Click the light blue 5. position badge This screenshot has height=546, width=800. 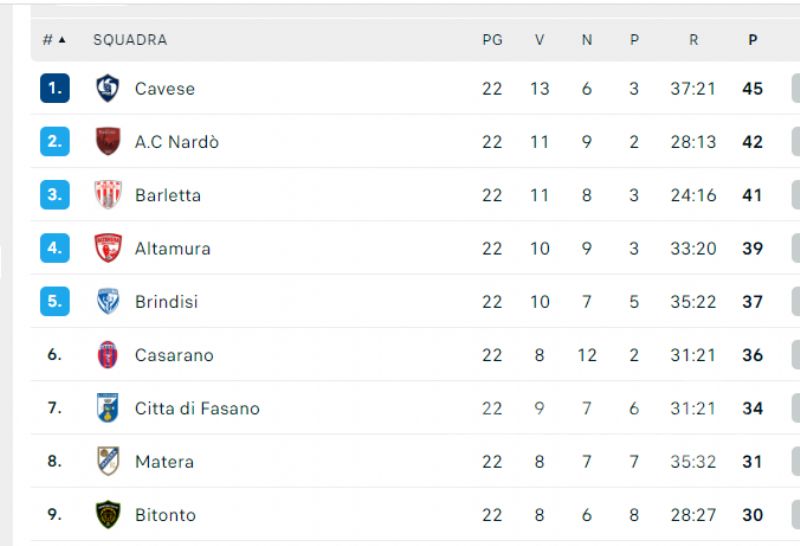(55, 301)
